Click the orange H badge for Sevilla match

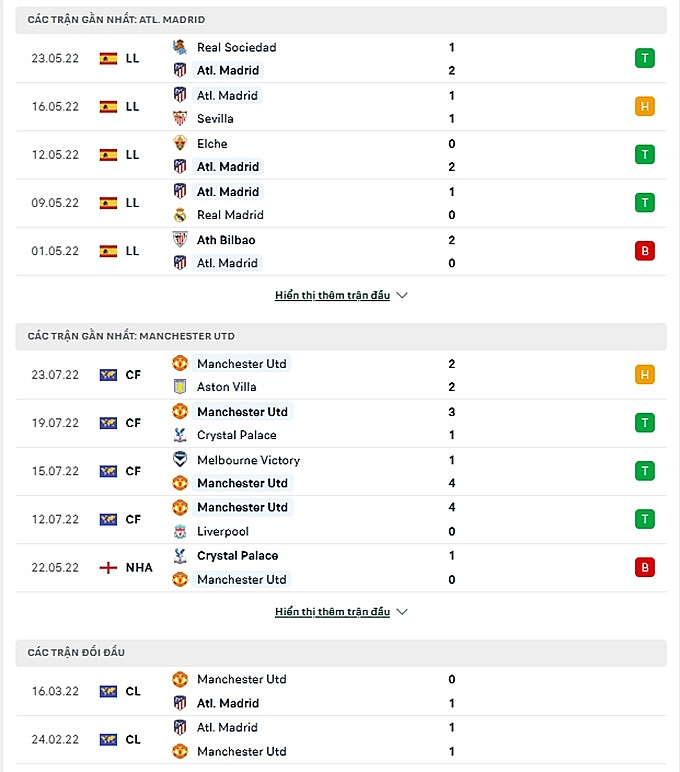pos(645,106)
